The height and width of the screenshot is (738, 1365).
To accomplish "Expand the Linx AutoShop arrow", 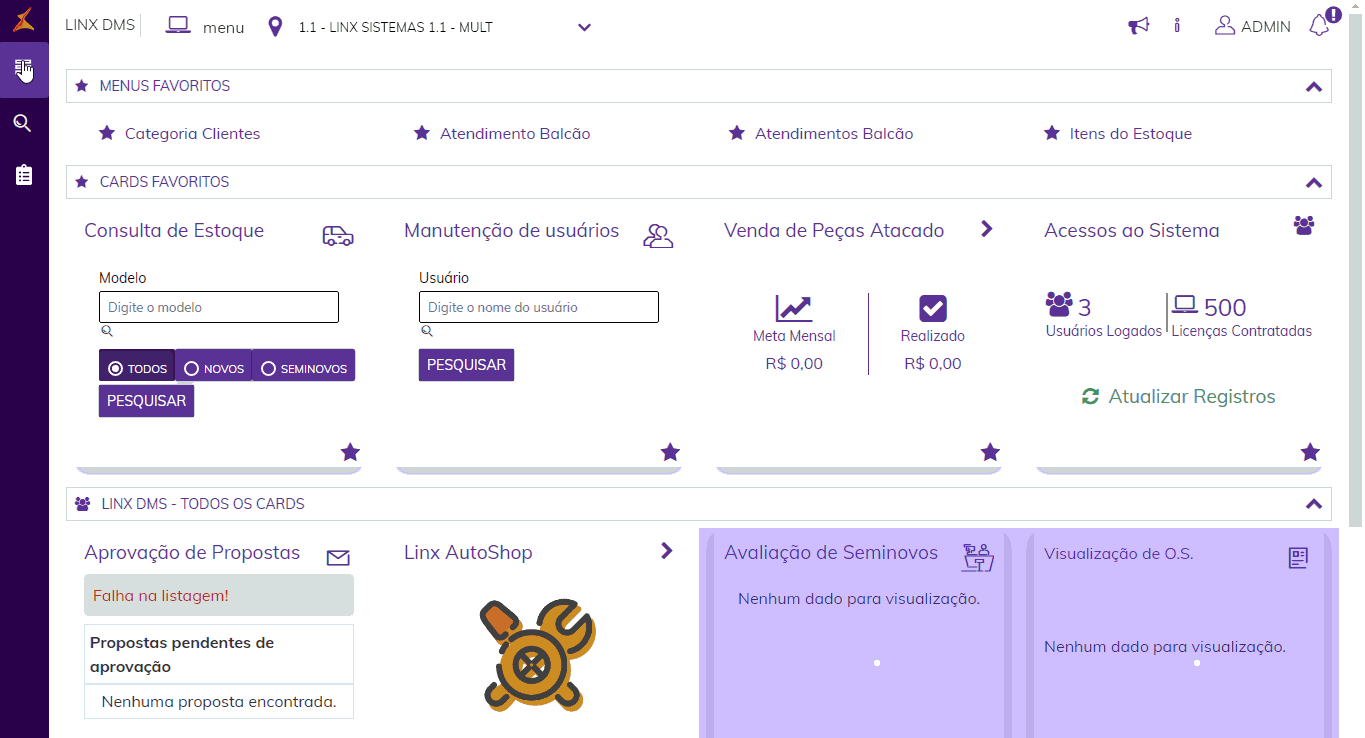I will (667, 551).
